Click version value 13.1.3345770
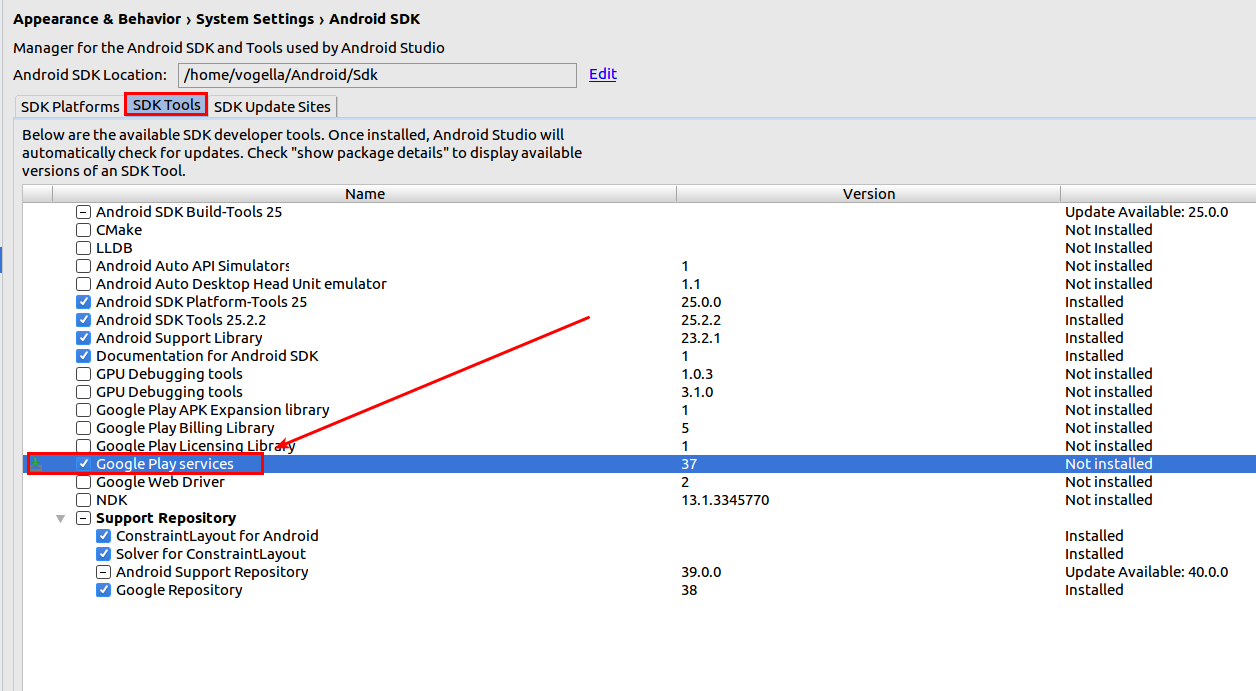Image resolution: width=1256 pixels, height=691 pixels. pyautogui.click(x=725, y=500)
